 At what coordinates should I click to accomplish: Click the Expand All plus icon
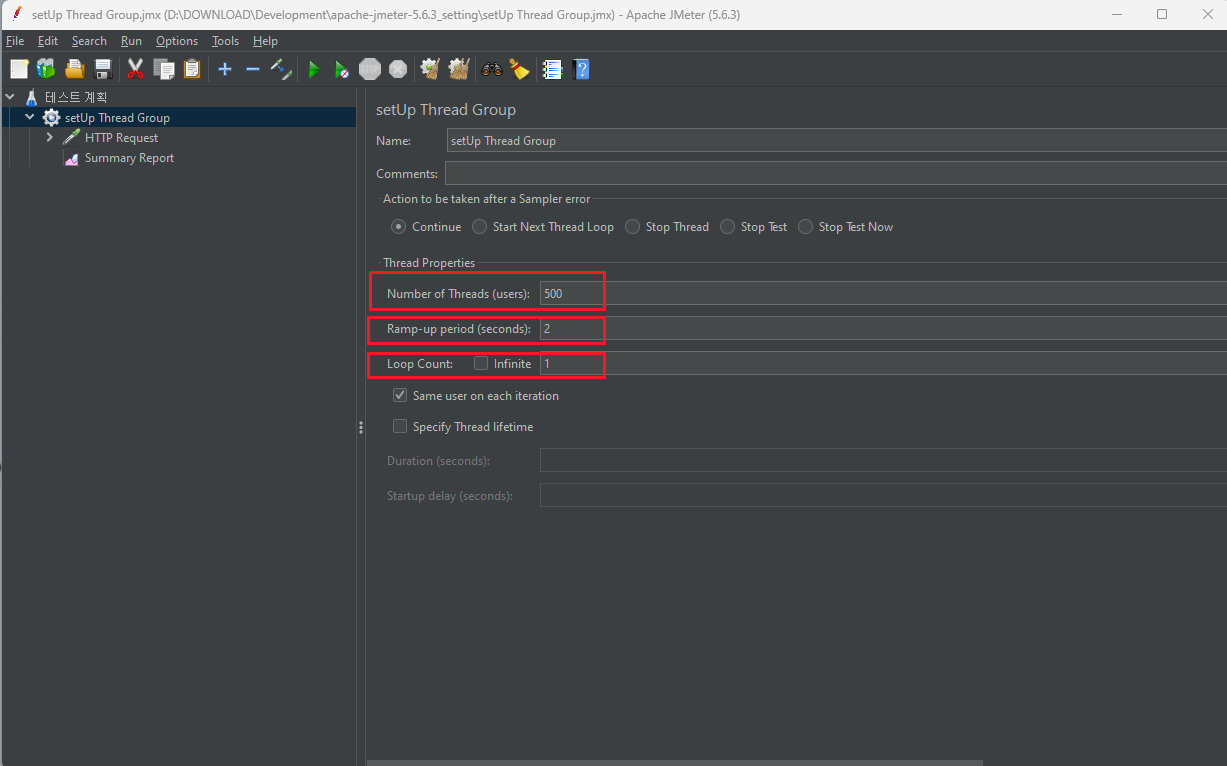(225, 69)
